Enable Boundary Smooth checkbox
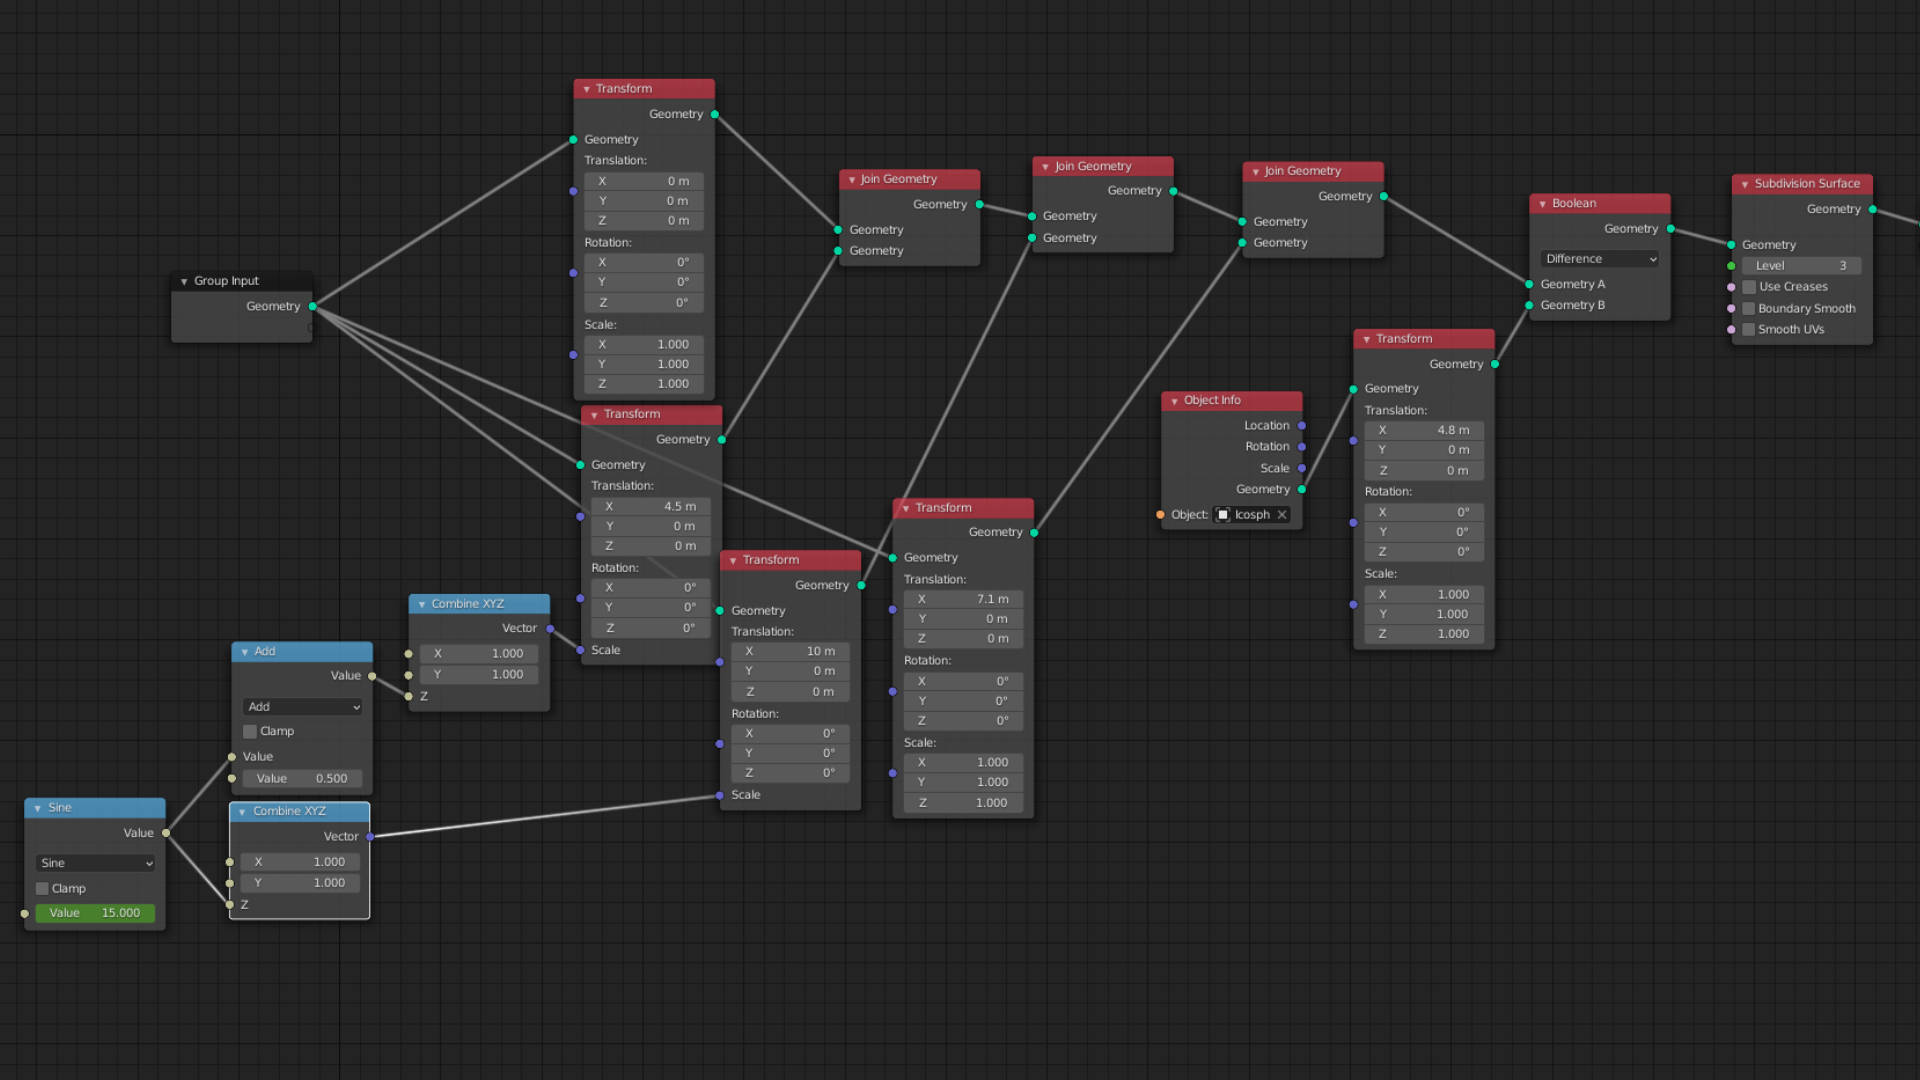The width and height of the screenshot is (1920, 1080). click(1749, 309)
